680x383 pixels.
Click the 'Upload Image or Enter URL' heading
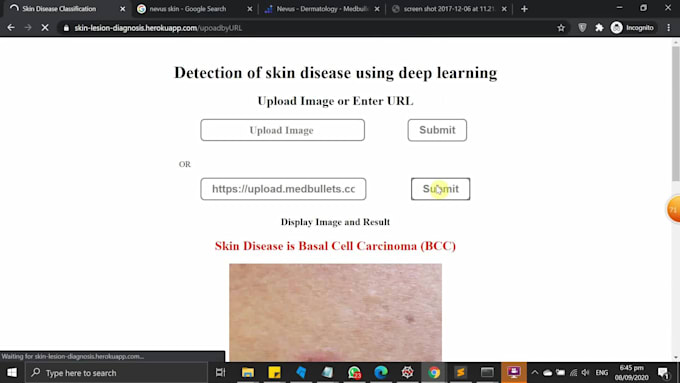[x=335, y=101]
